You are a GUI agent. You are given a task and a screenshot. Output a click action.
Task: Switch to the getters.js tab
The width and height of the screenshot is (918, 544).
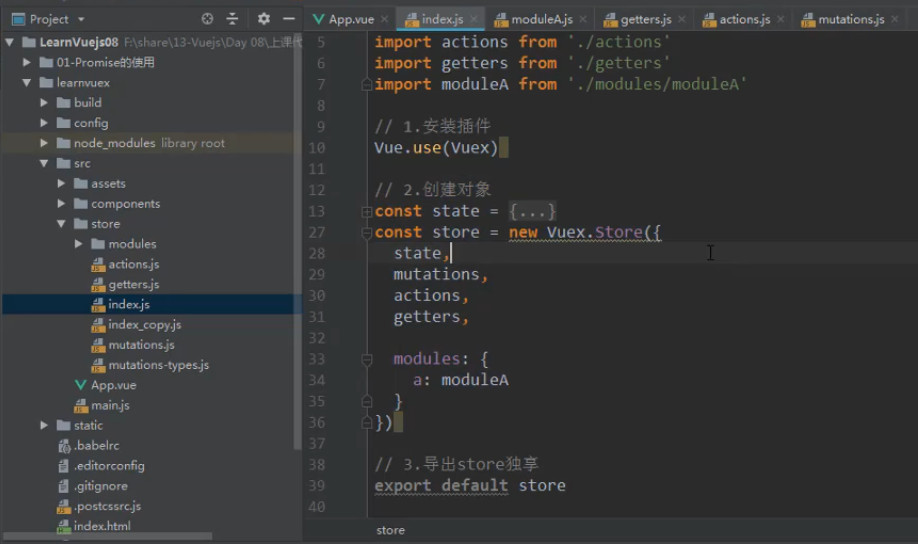tap(646, 19)
